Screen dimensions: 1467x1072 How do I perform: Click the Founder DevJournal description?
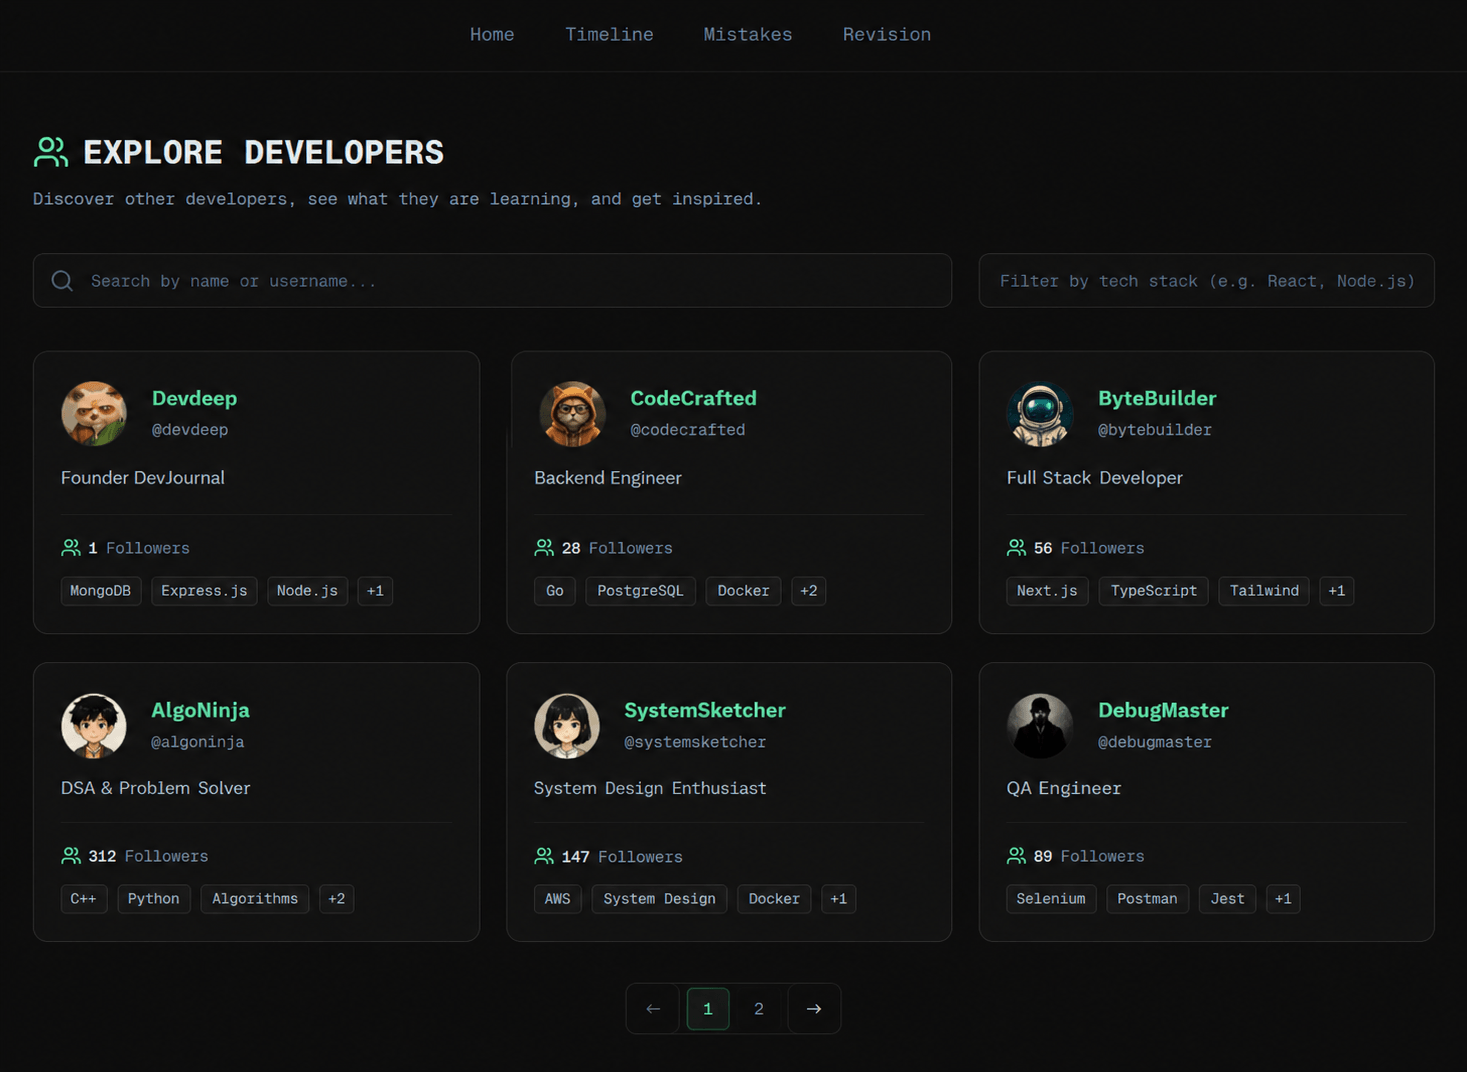(143, 478)
